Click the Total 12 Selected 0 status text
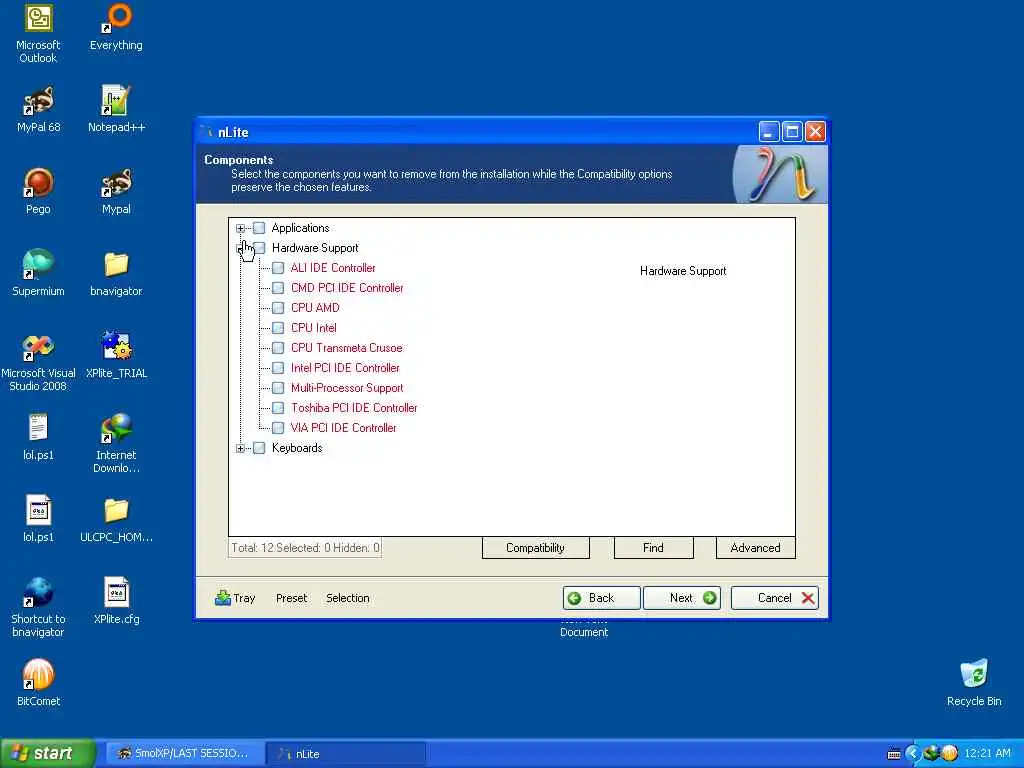The image size is (1024, 768). click(305, 548)
